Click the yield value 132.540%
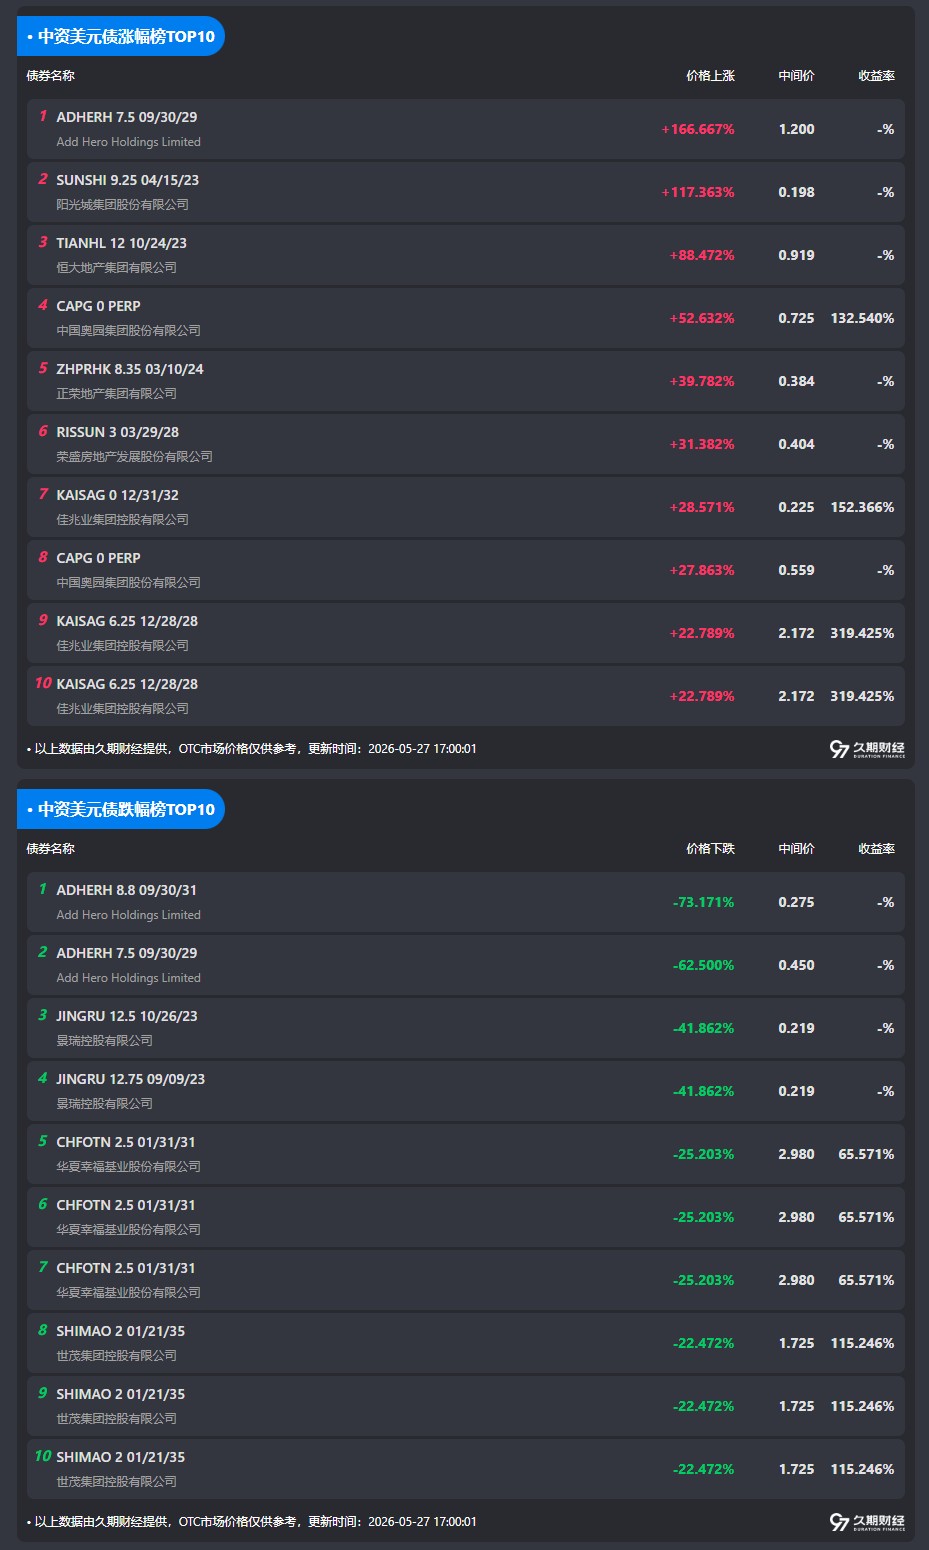Screen dimensions: 929x1550 pyautogui.click(x=862, y=319)
